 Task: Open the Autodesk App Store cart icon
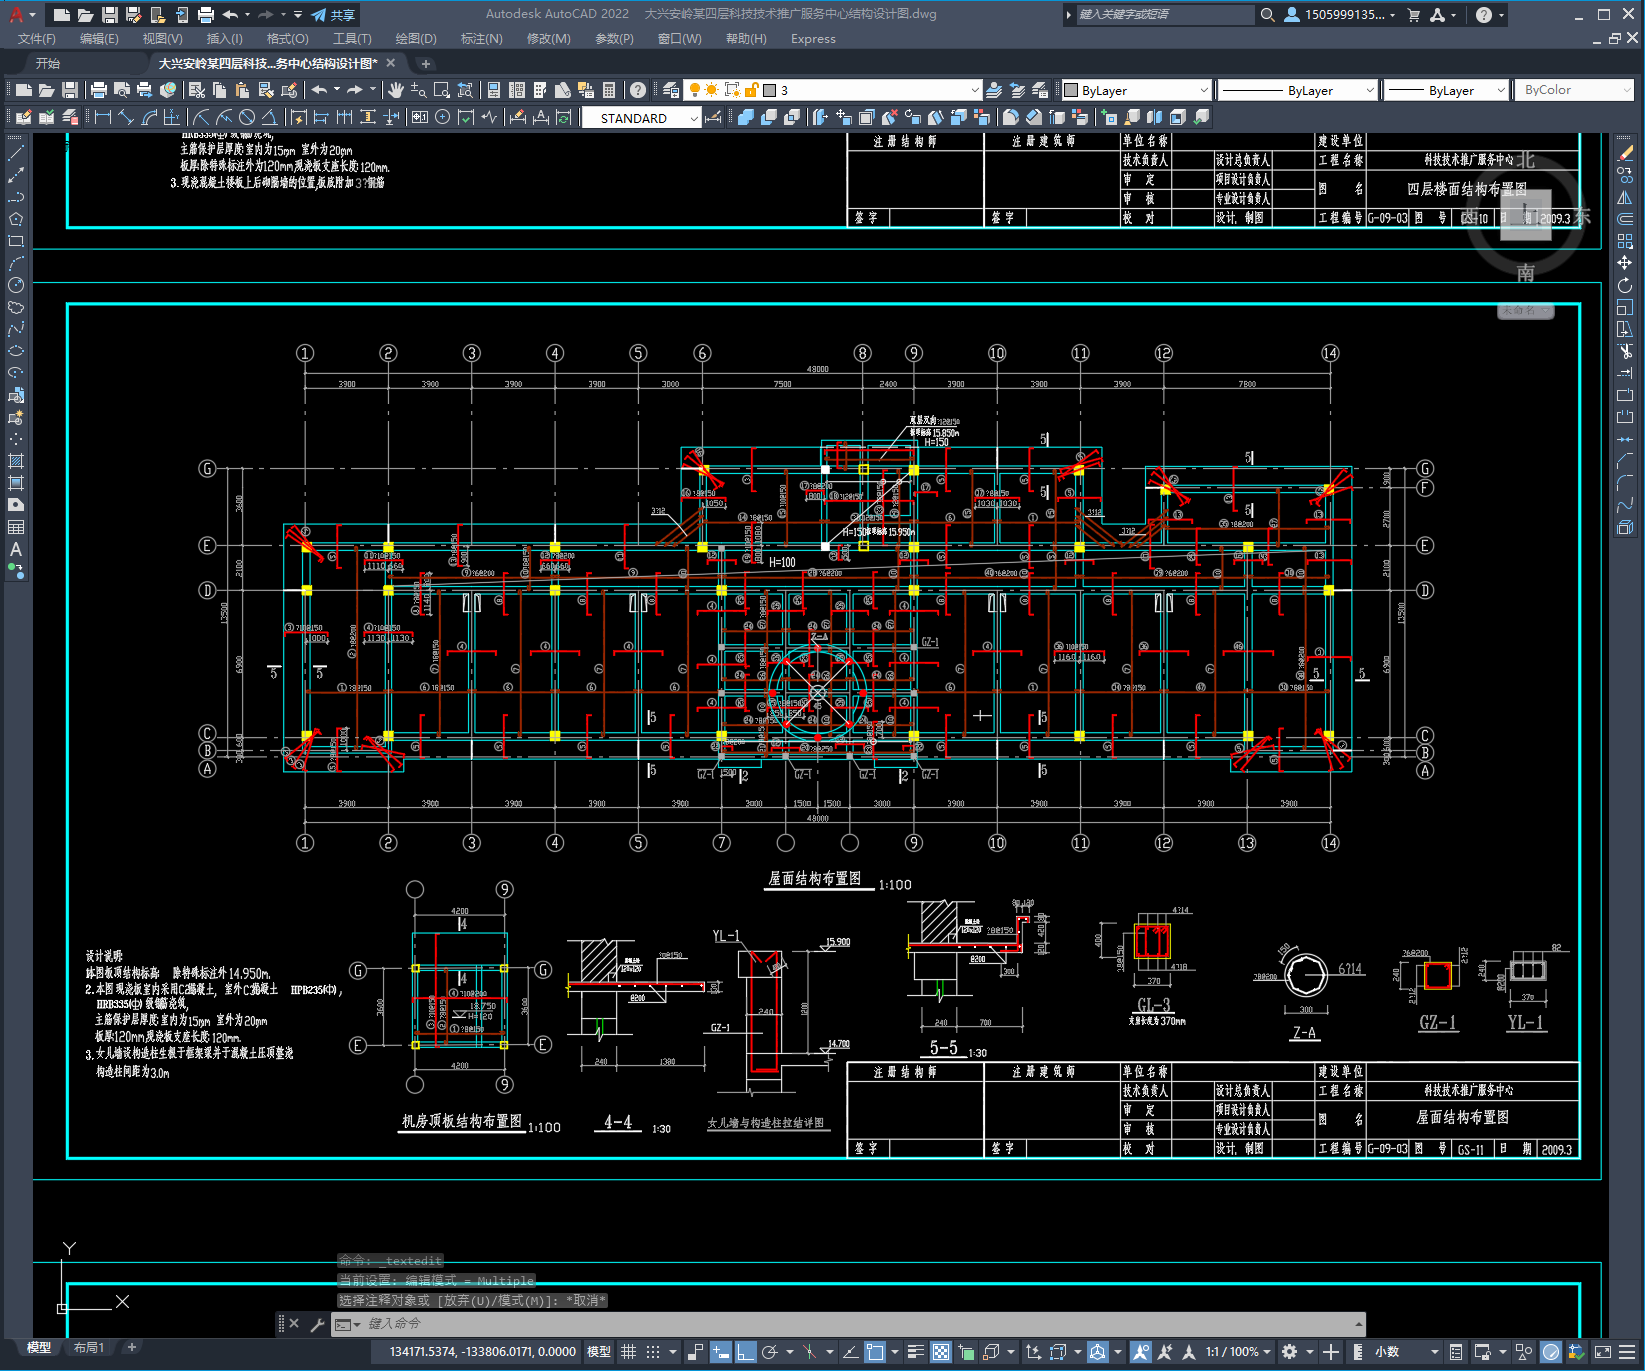(x=1414, y=15)
